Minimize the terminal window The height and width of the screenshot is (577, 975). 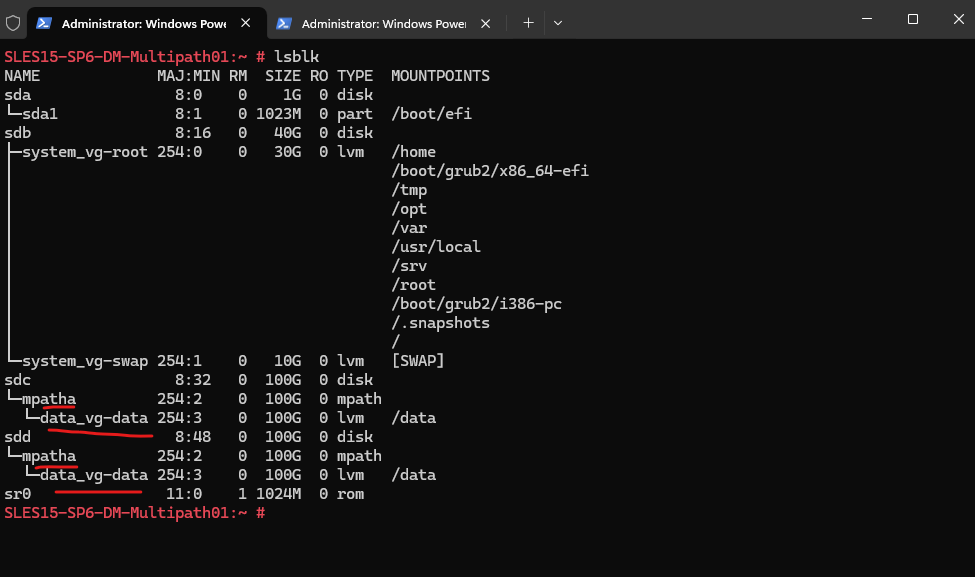coord(867,19)
